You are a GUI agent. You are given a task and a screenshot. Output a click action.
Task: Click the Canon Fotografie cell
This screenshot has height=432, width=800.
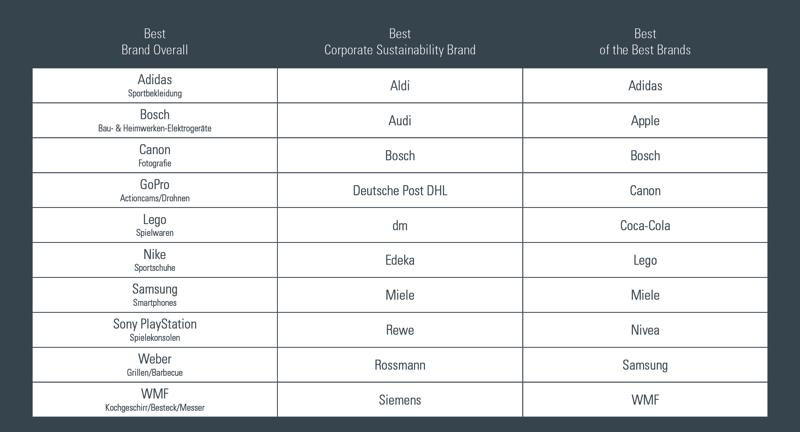(155, 155)
